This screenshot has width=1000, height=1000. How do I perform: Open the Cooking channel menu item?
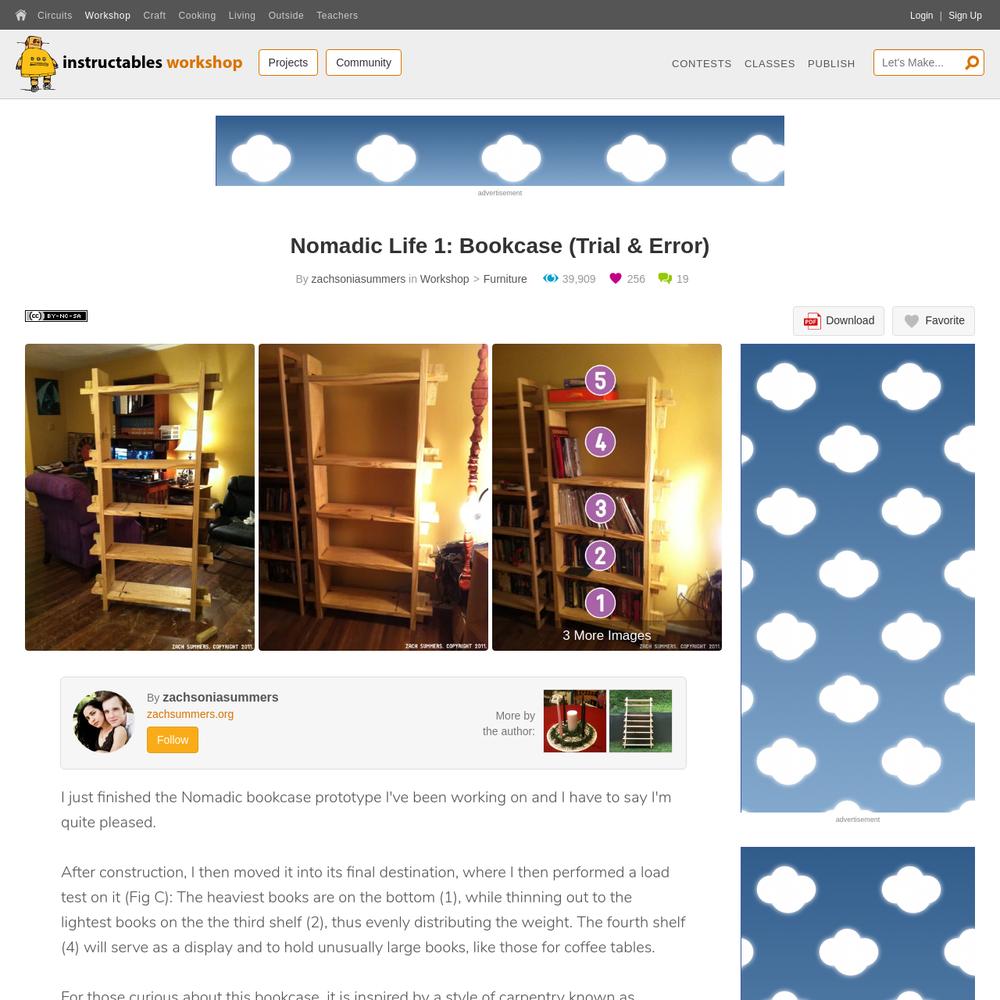tap(196, 15)
